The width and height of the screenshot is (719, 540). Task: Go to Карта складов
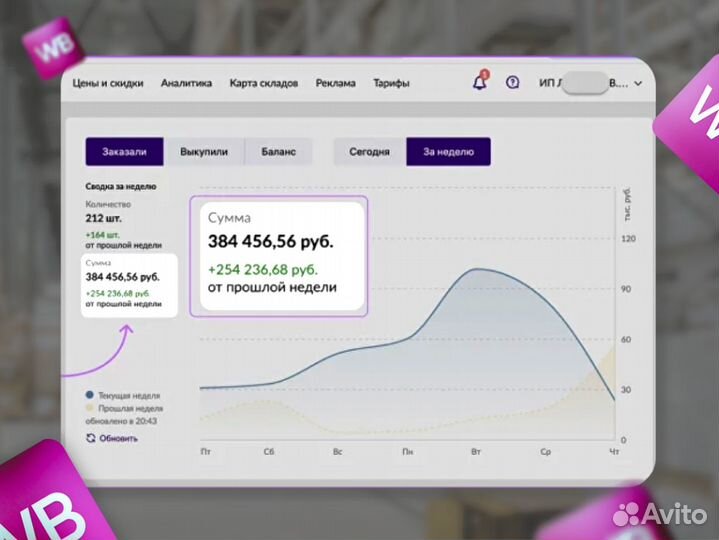tap(263, 83)
